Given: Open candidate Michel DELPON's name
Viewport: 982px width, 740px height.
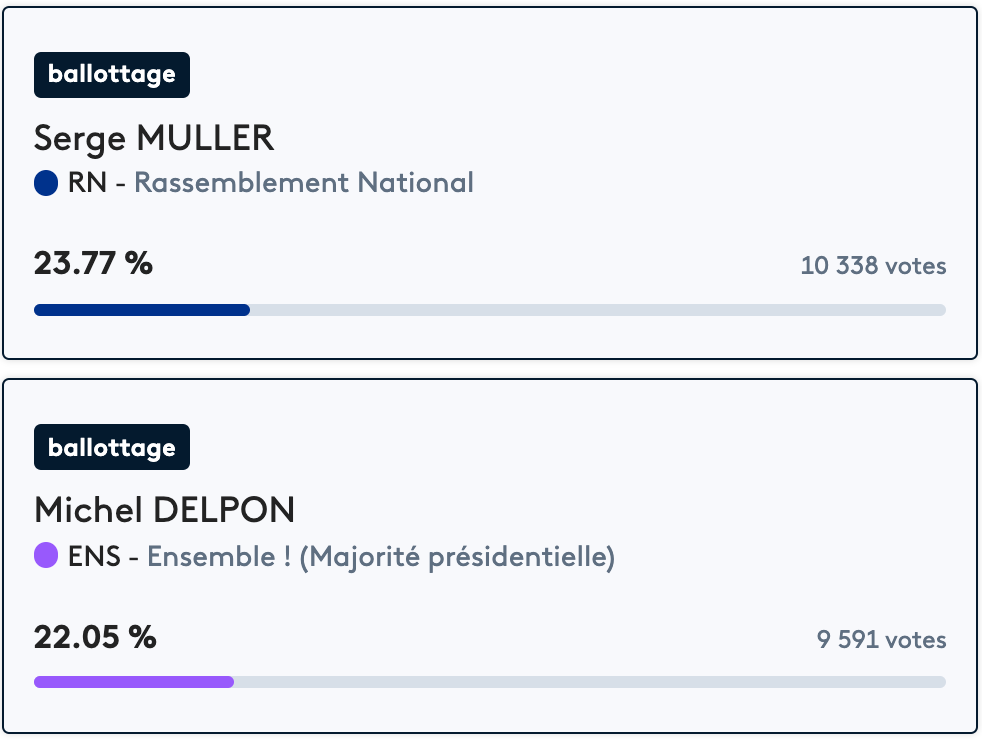Looking at the screenshot, I should 164,510.
